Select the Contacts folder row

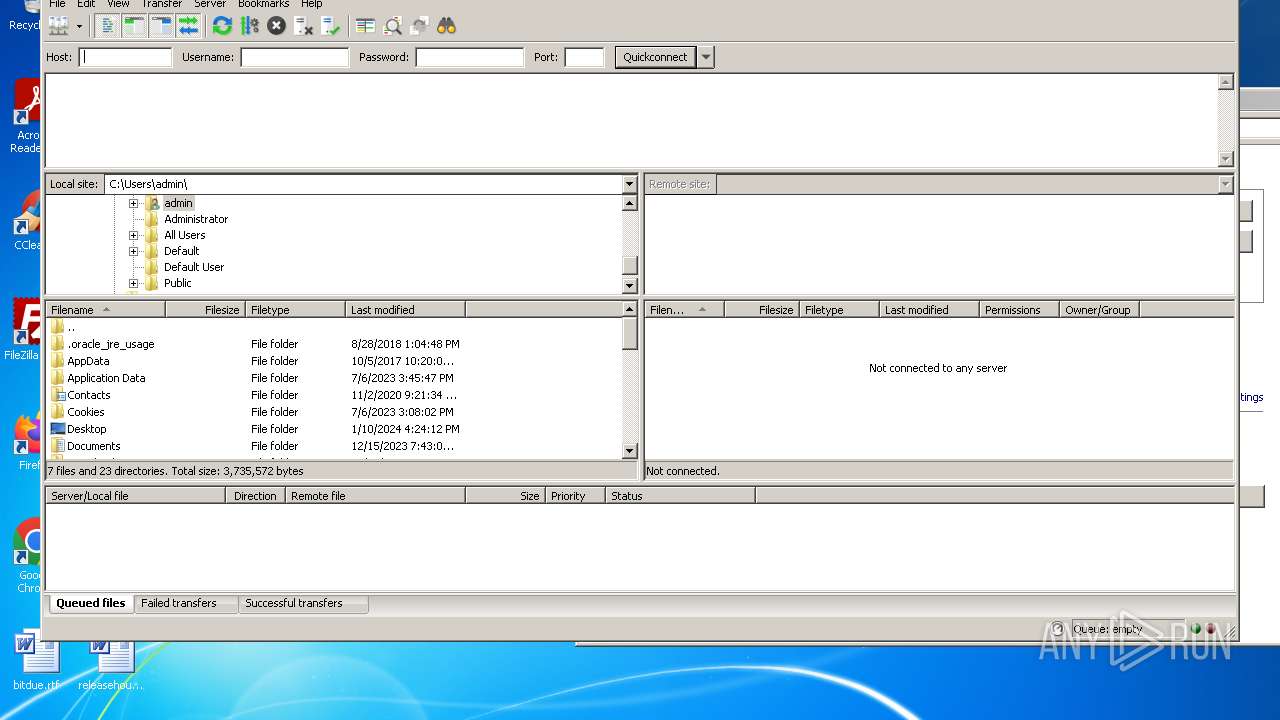pyautogui.click(x=334, y=395)
